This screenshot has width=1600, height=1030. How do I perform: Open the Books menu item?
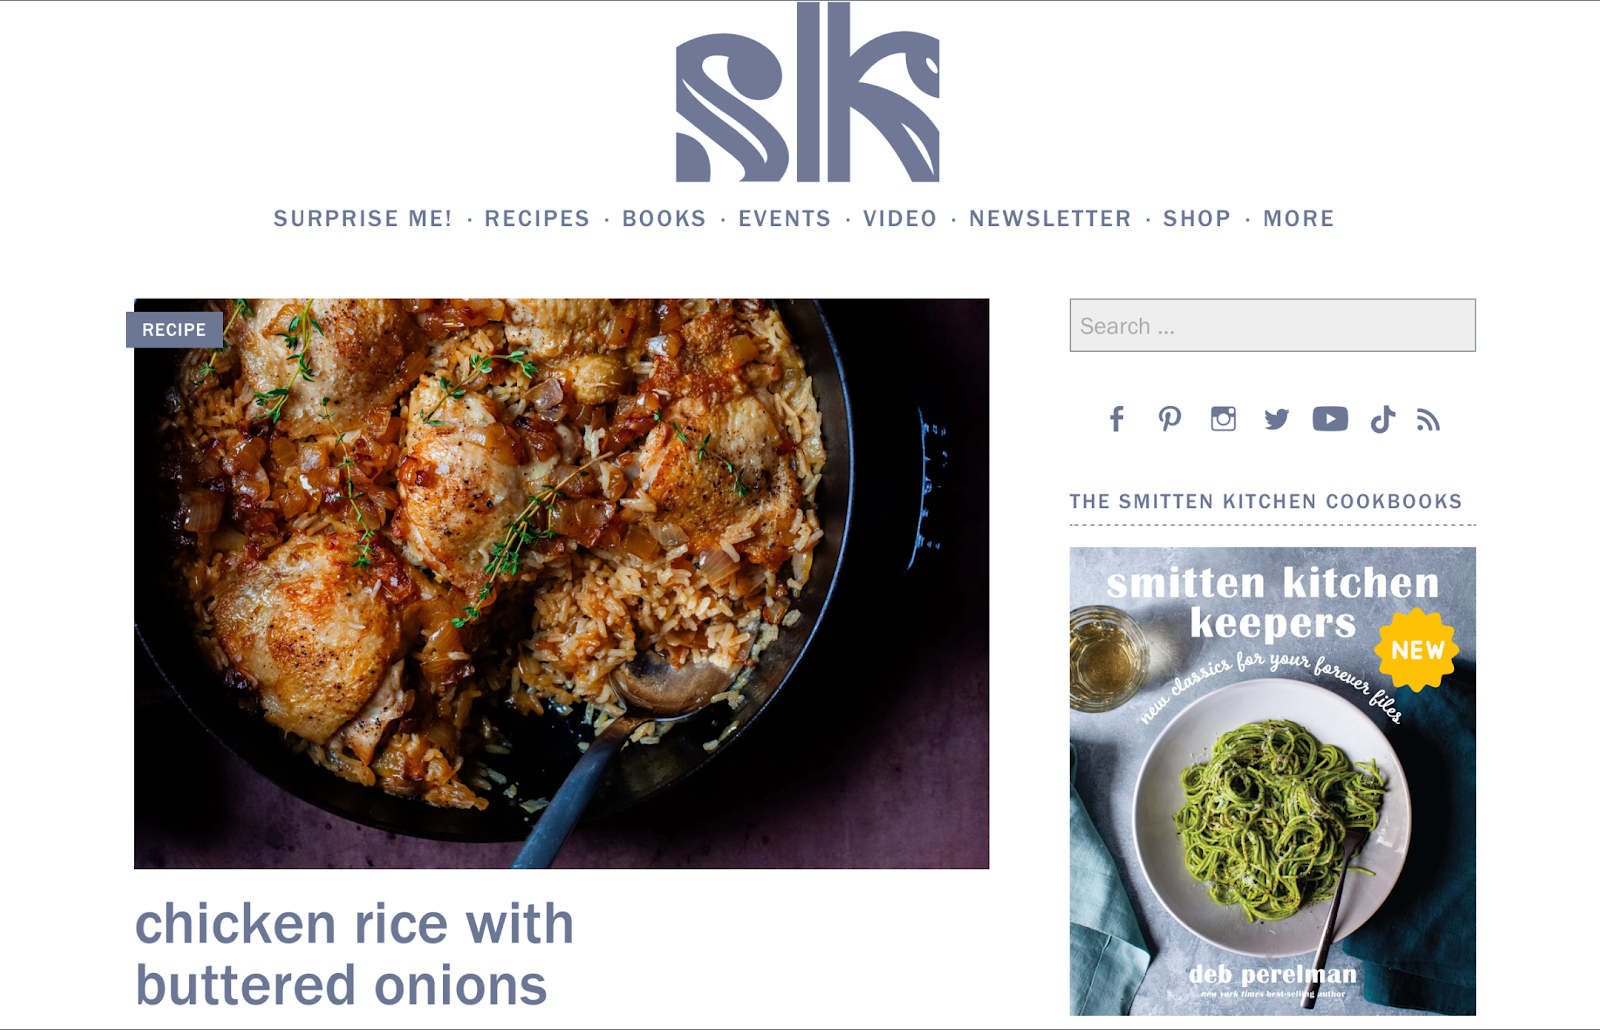point(664,218)
